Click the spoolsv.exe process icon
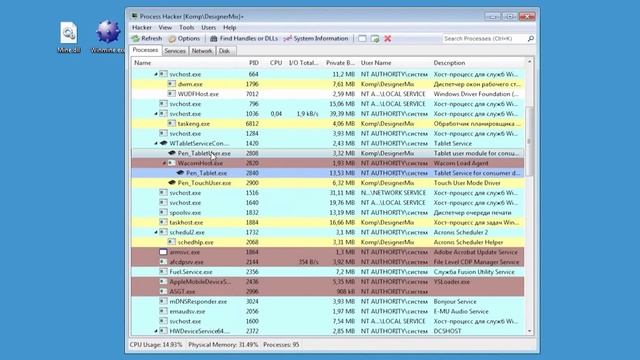The width and height of the screenshot is (640, 360). coord(163,212)
